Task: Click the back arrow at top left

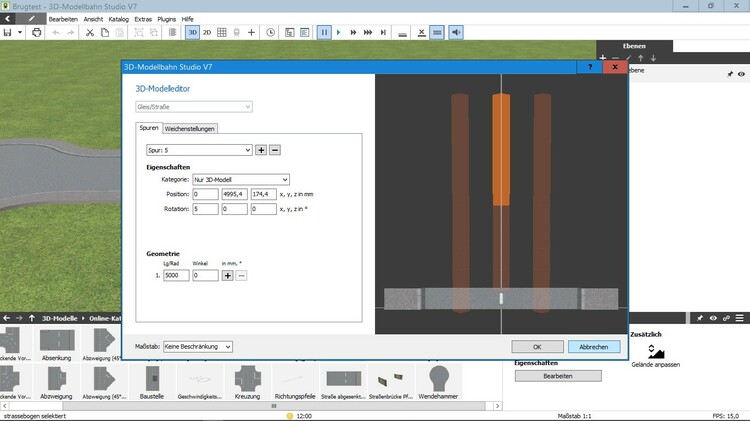Action: pos(8,19)
